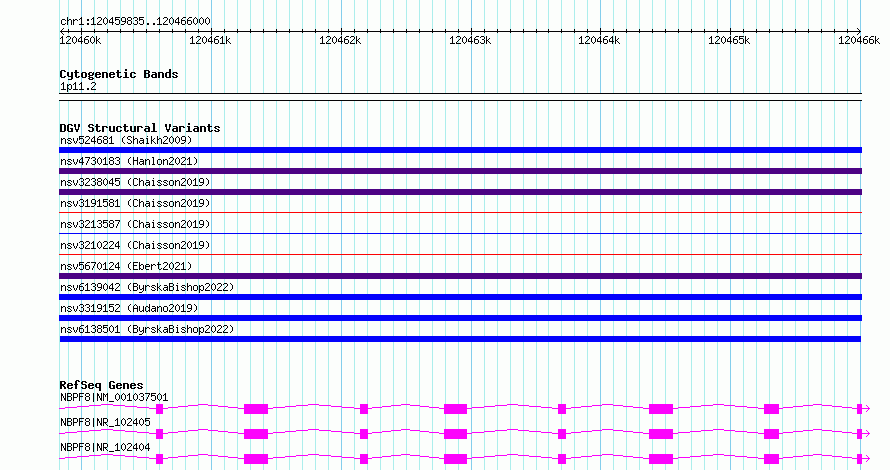Open variant label nsv524681 (Shaikh2009)
The height and width of the screenshot is (470, 890).
tap(126, 140)
